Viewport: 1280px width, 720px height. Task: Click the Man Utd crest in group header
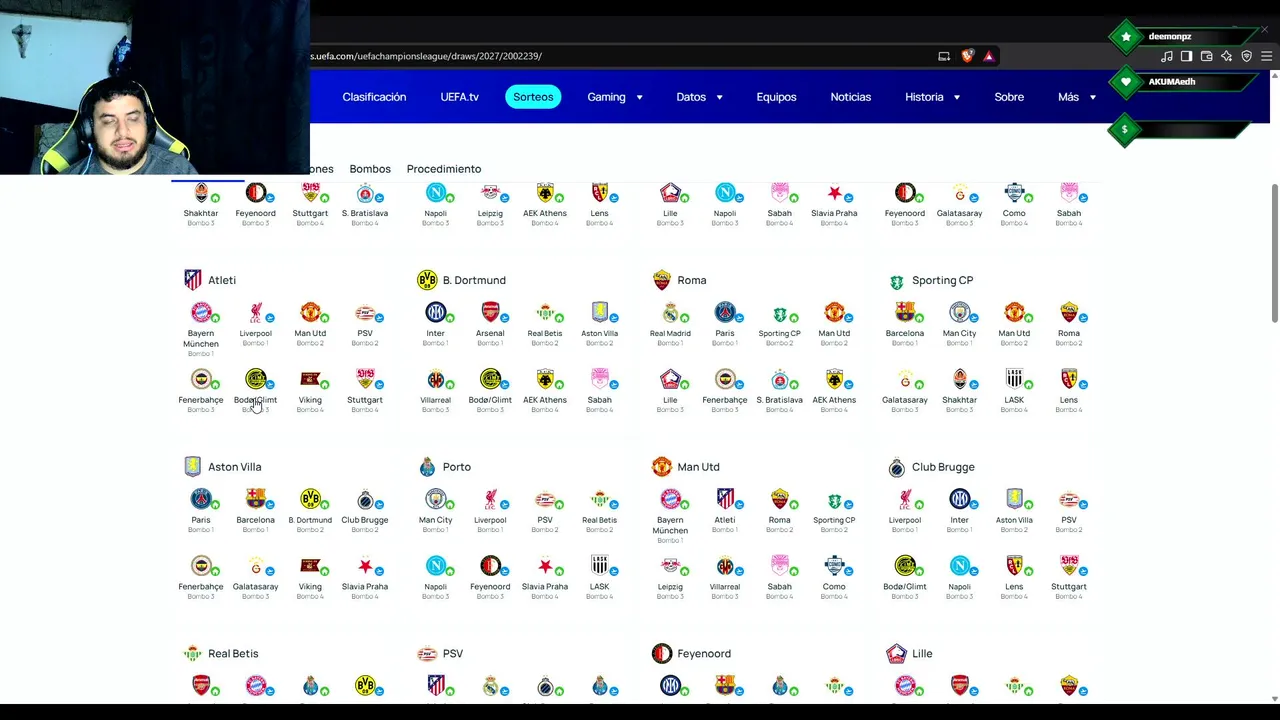[x=661, y=467]
